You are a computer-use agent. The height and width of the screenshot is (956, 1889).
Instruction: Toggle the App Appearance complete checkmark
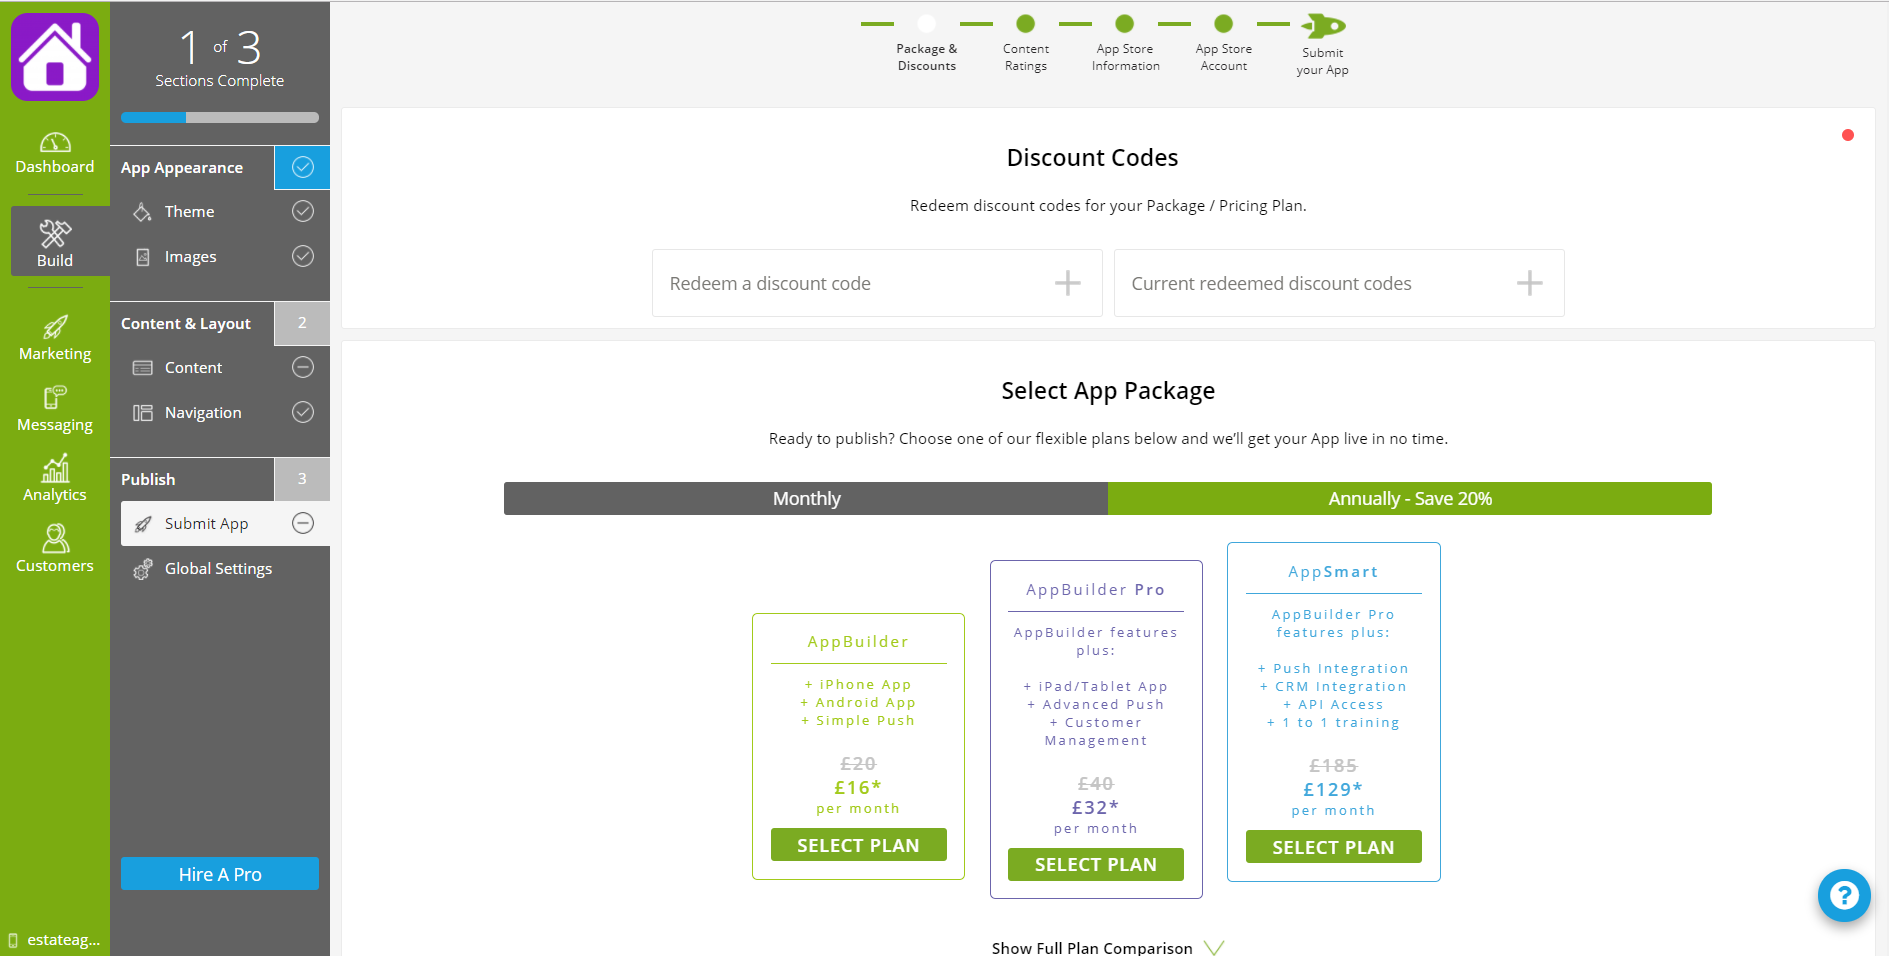(302, 167)
